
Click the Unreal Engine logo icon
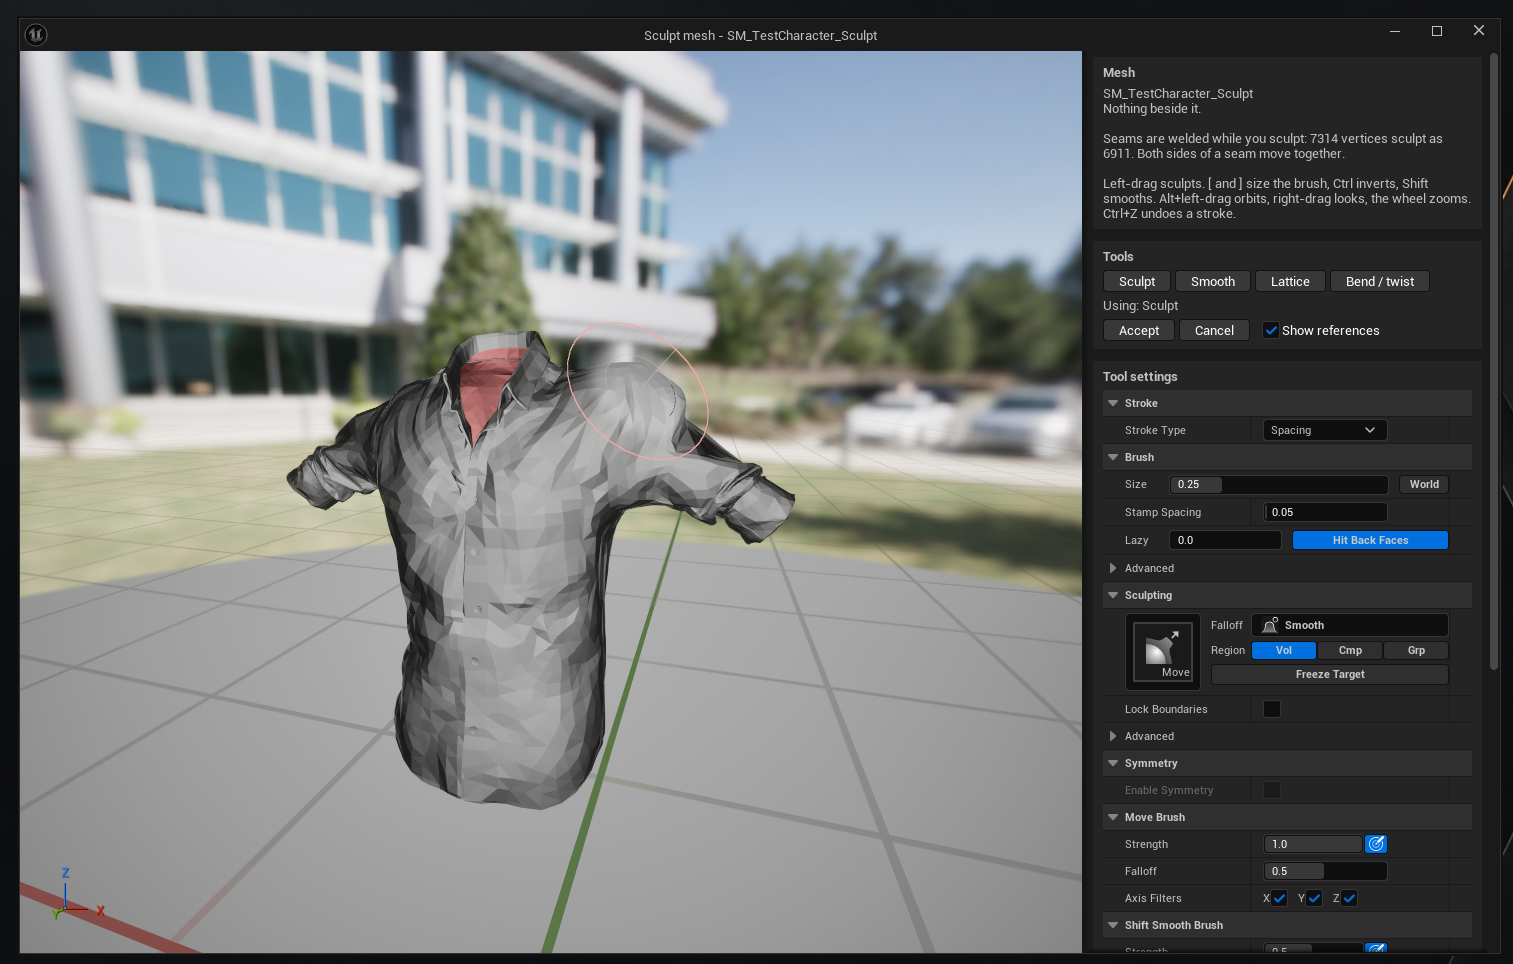[36, 35]
